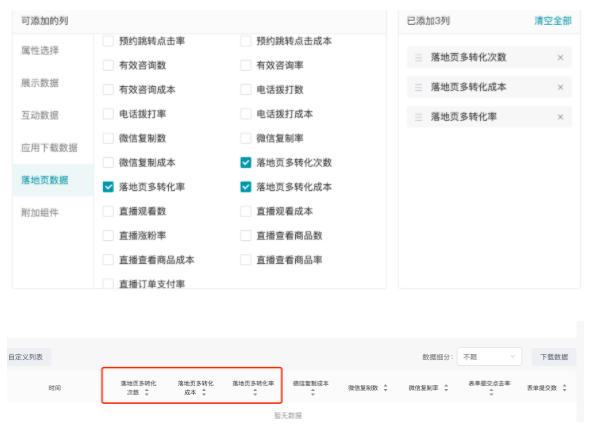The image size is (591, 437).
Task: Click the 自定义列表 button
Action: pyautogui.click(x=29, y=357)
